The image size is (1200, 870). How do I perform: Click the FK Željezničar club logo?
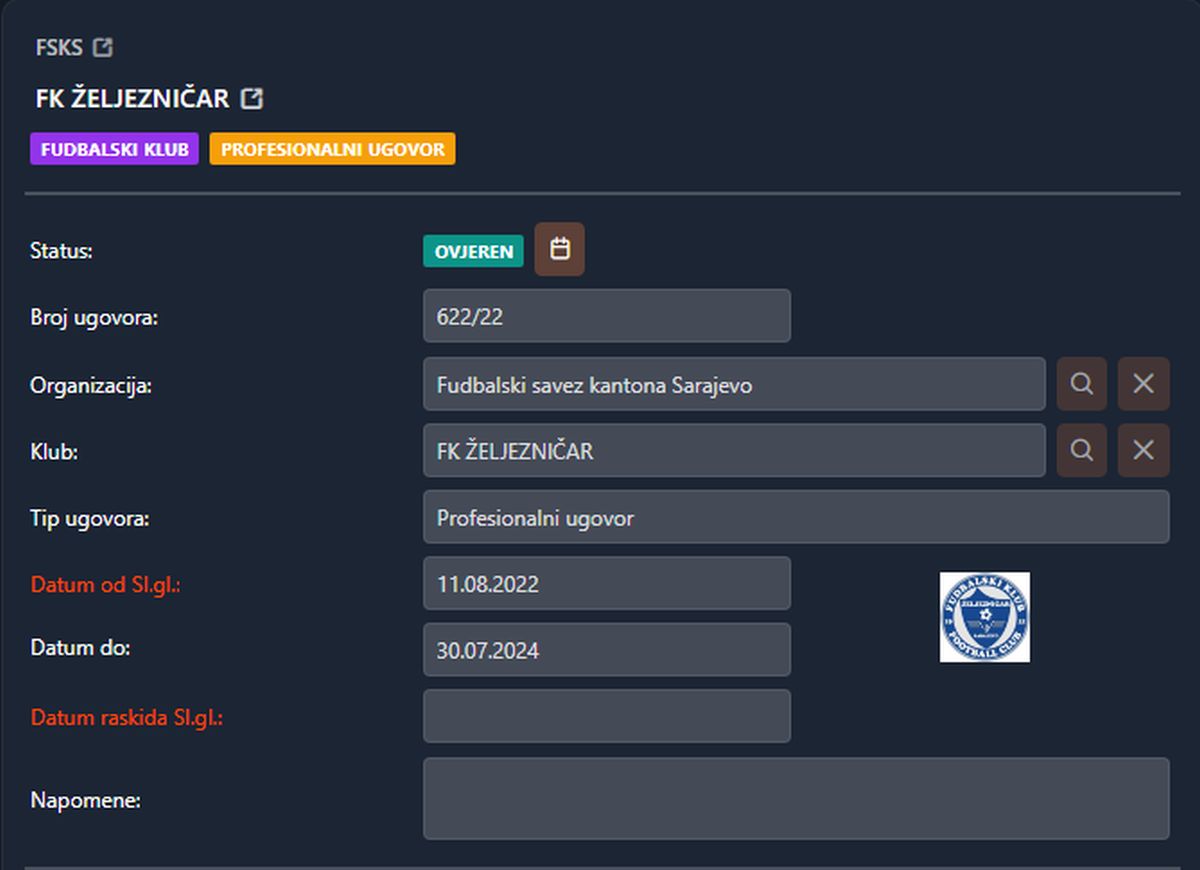(x=984, y=617)
